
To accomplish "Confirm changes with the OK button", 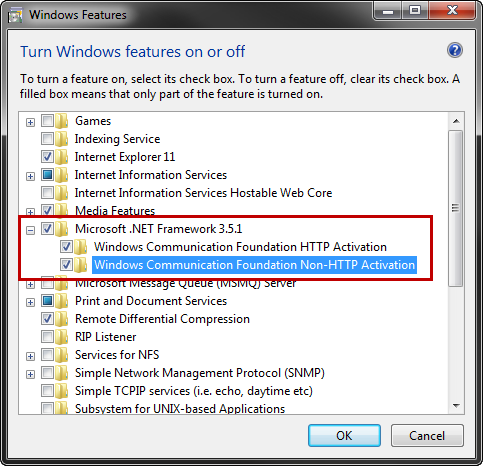I will click(x=344, y=435).
